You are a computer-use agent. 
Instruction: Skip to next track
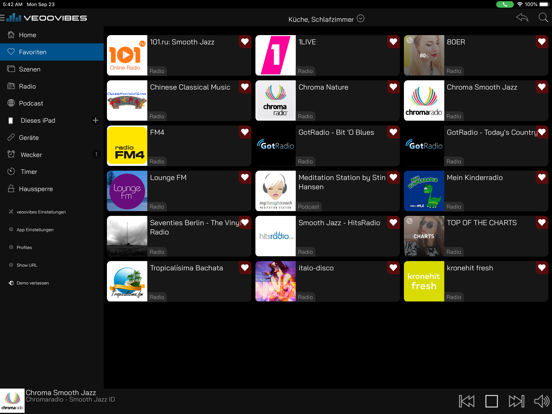pyautogui.click(x=516, y=401)
